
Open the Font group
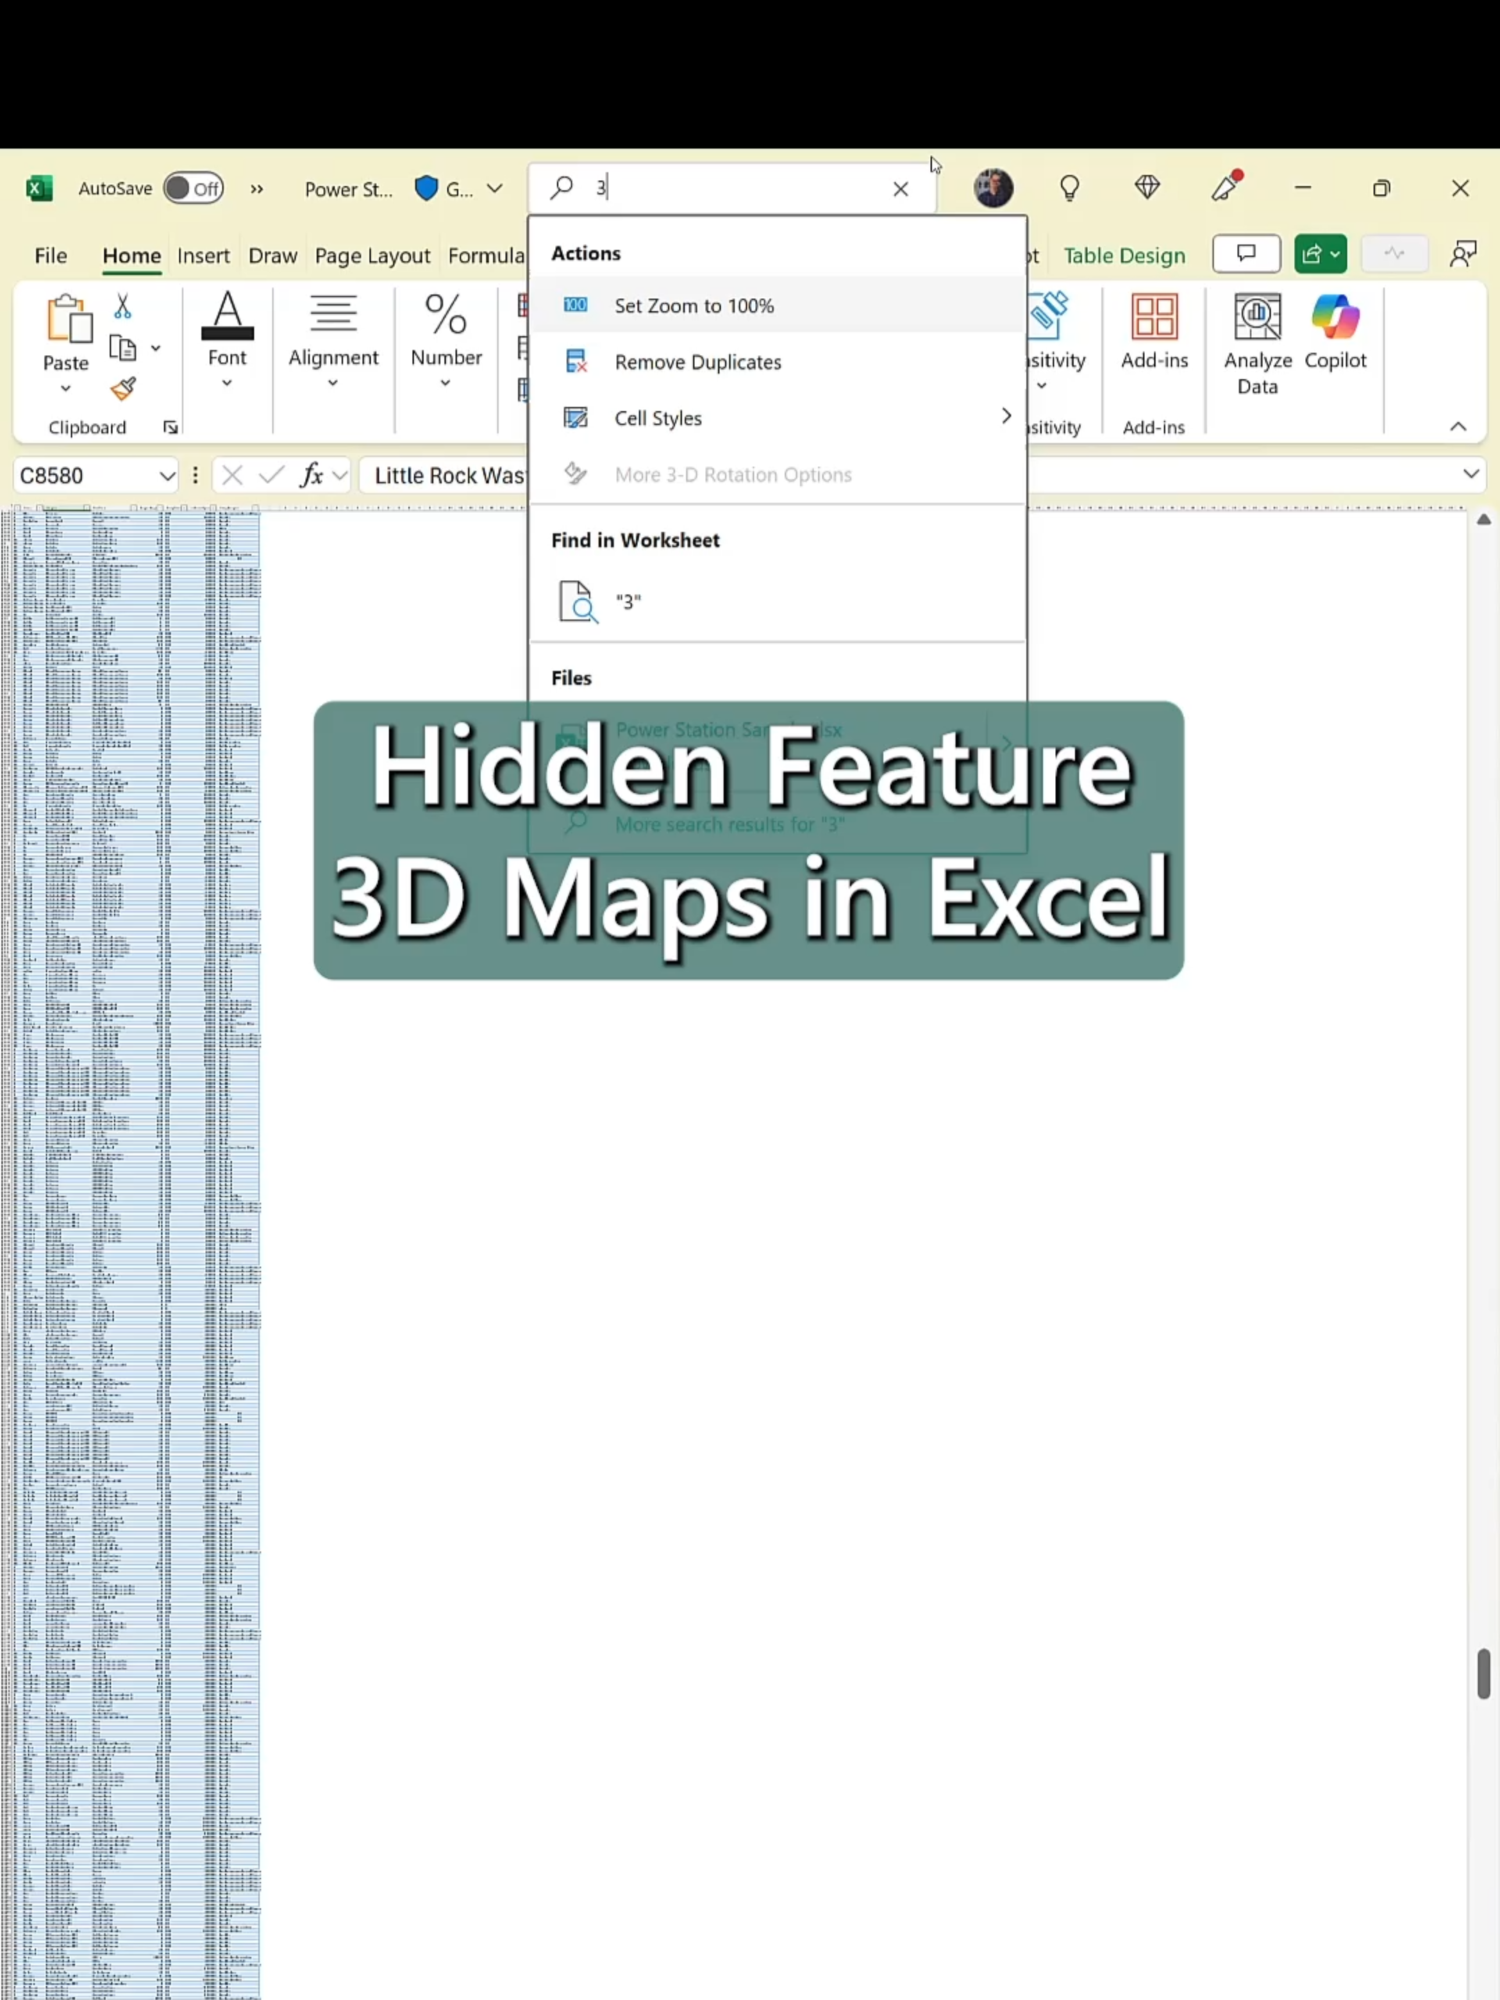pos(227,342)
